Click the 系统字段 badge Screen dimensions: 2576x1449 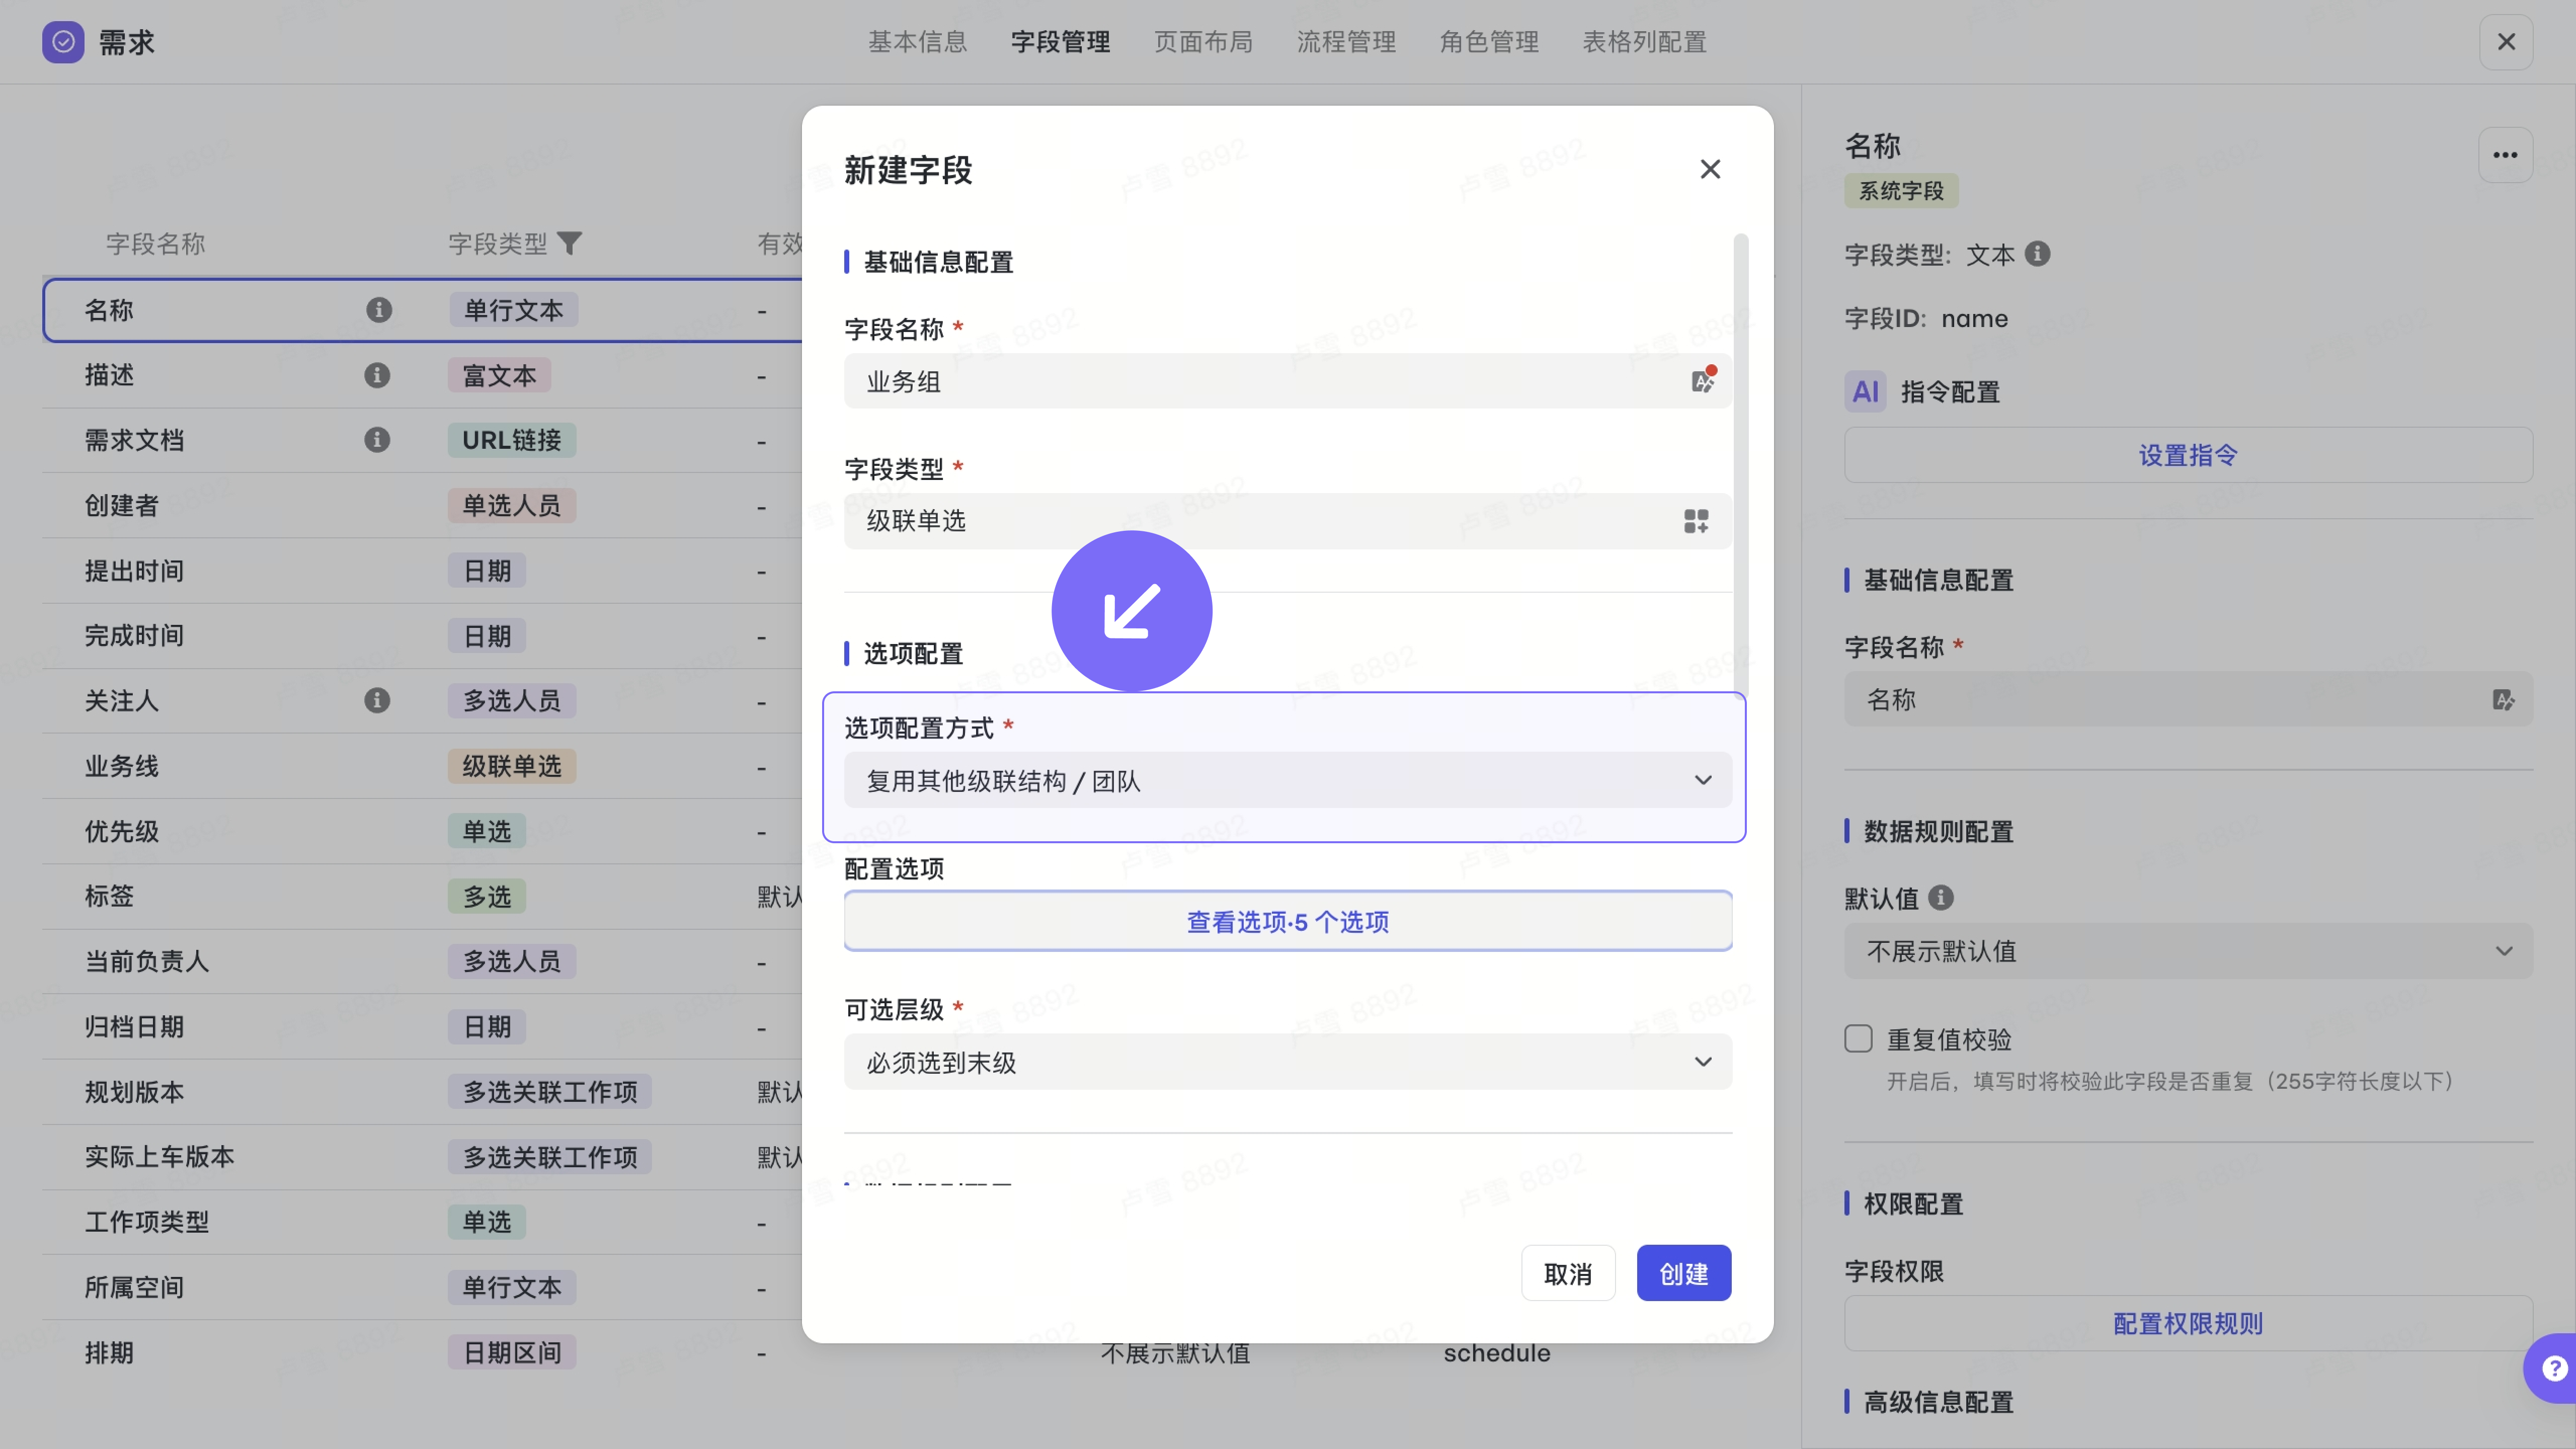(x=1901, y=191)
